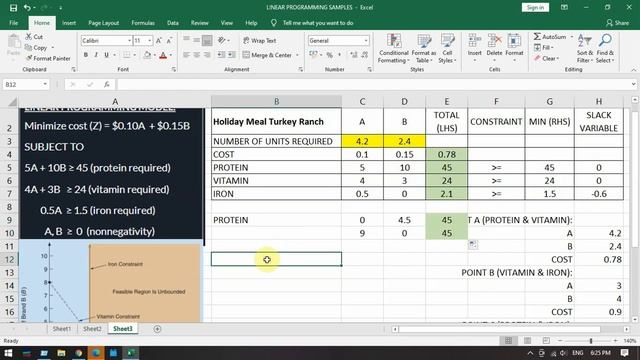Add a new sheet with plus icon

point(157,329)
